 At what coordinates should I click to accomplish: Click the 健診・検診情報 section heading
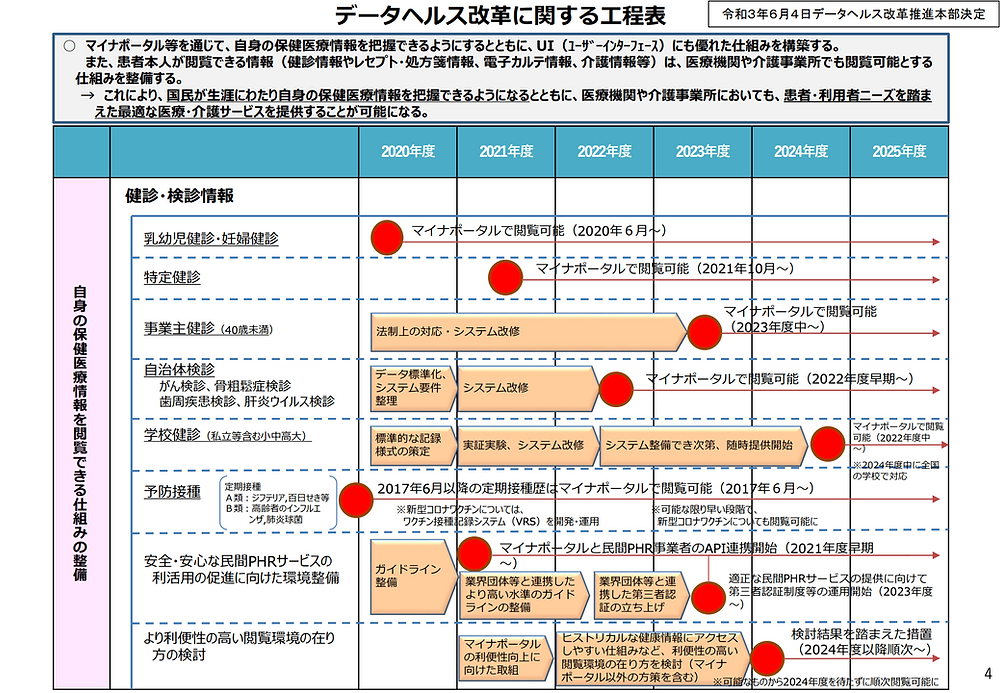(x=179, y=196)
